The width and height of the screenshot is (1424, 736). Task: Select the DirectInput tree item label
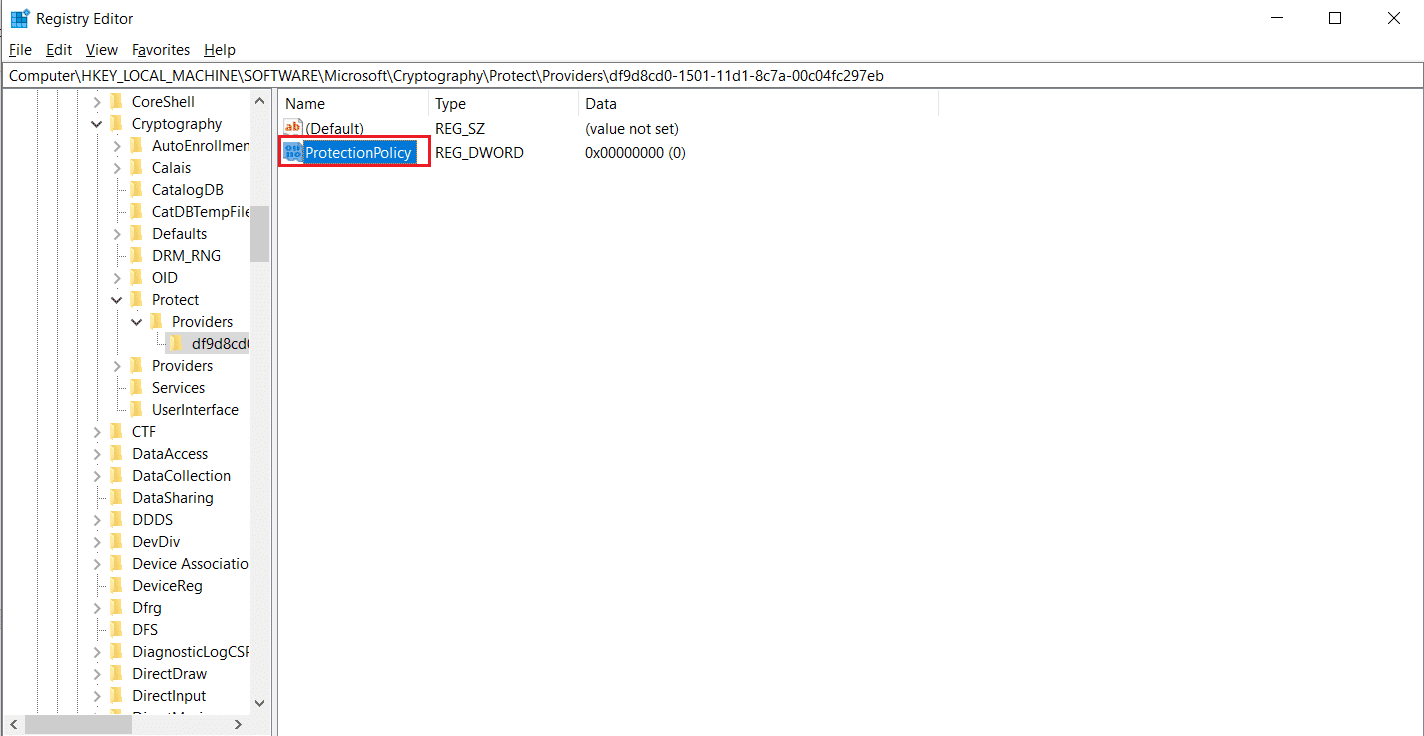coord(169,696)
